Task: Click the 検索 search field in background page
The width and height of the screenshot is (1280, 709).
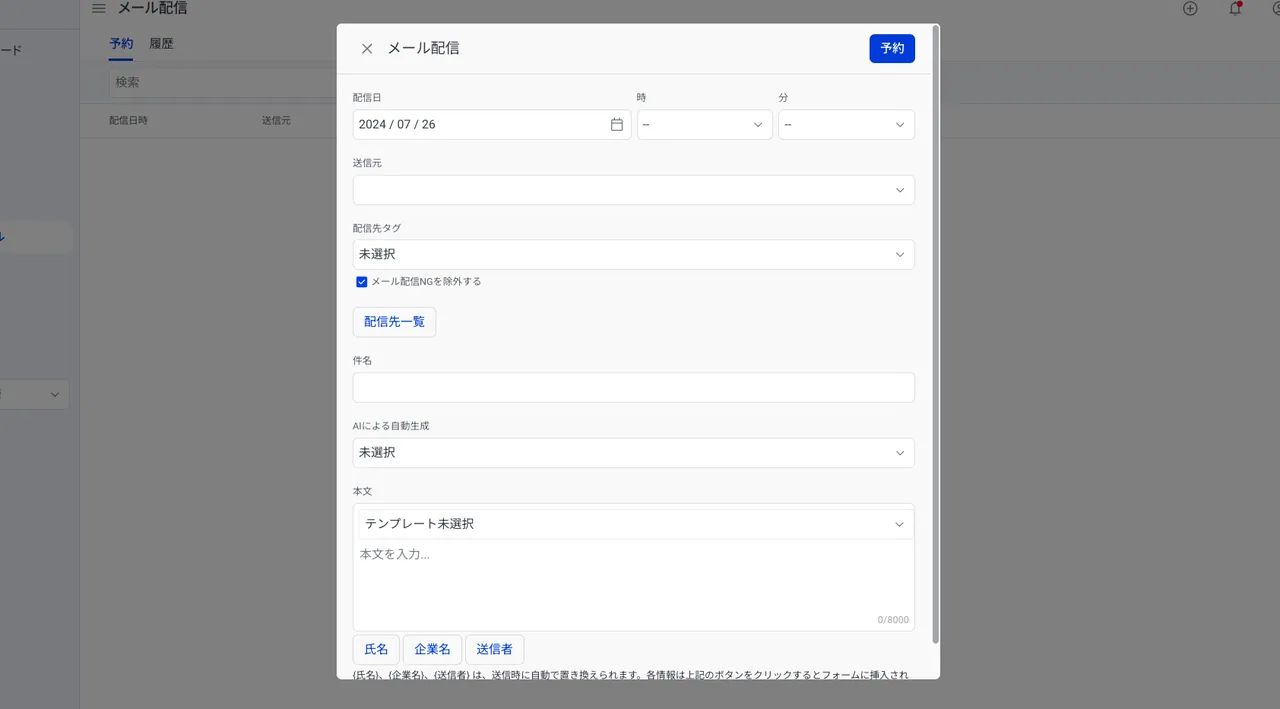Action: click(x=222, y=82)
